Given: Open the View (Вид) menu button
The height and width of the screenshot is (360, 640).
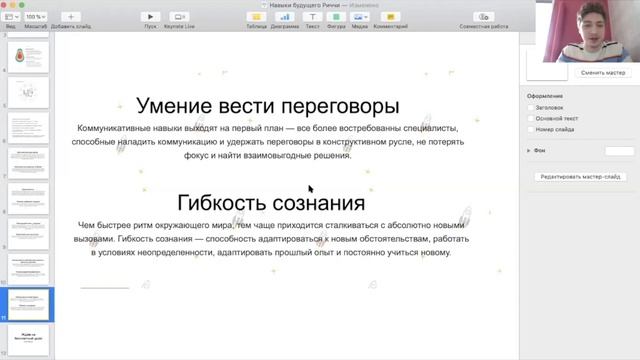Looking at the screenshot, I should click(x=11, y=17).
